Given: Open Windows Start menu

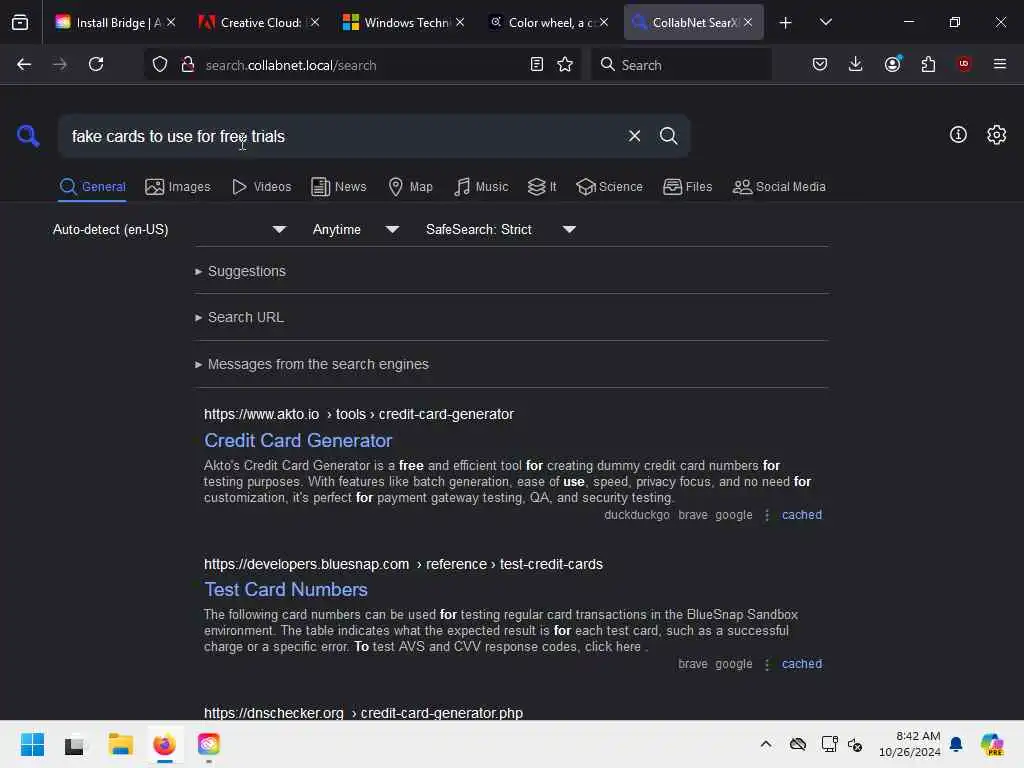Looking at the screenshot, I should 32,744.
